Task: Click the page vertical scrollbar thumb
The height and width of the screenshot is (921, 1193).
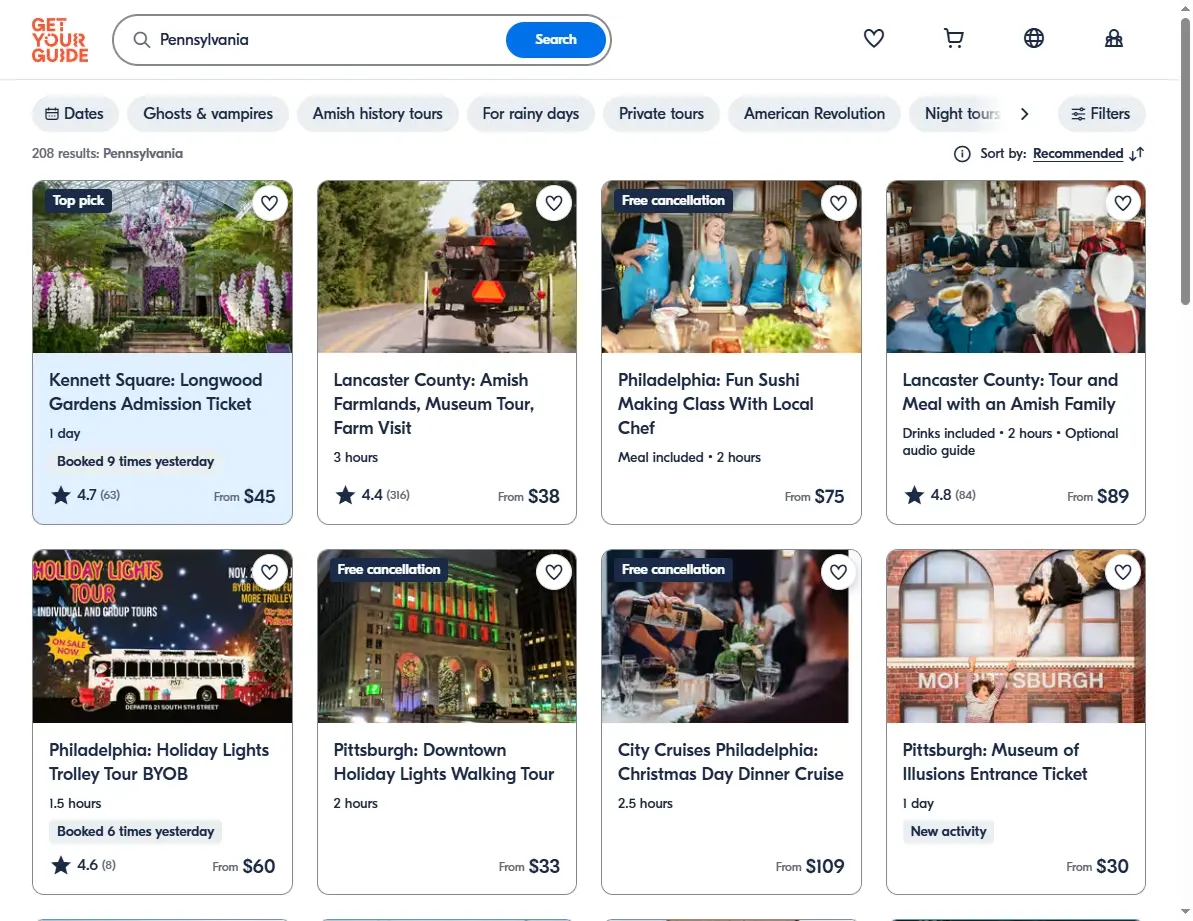Action: point(1185,161)
